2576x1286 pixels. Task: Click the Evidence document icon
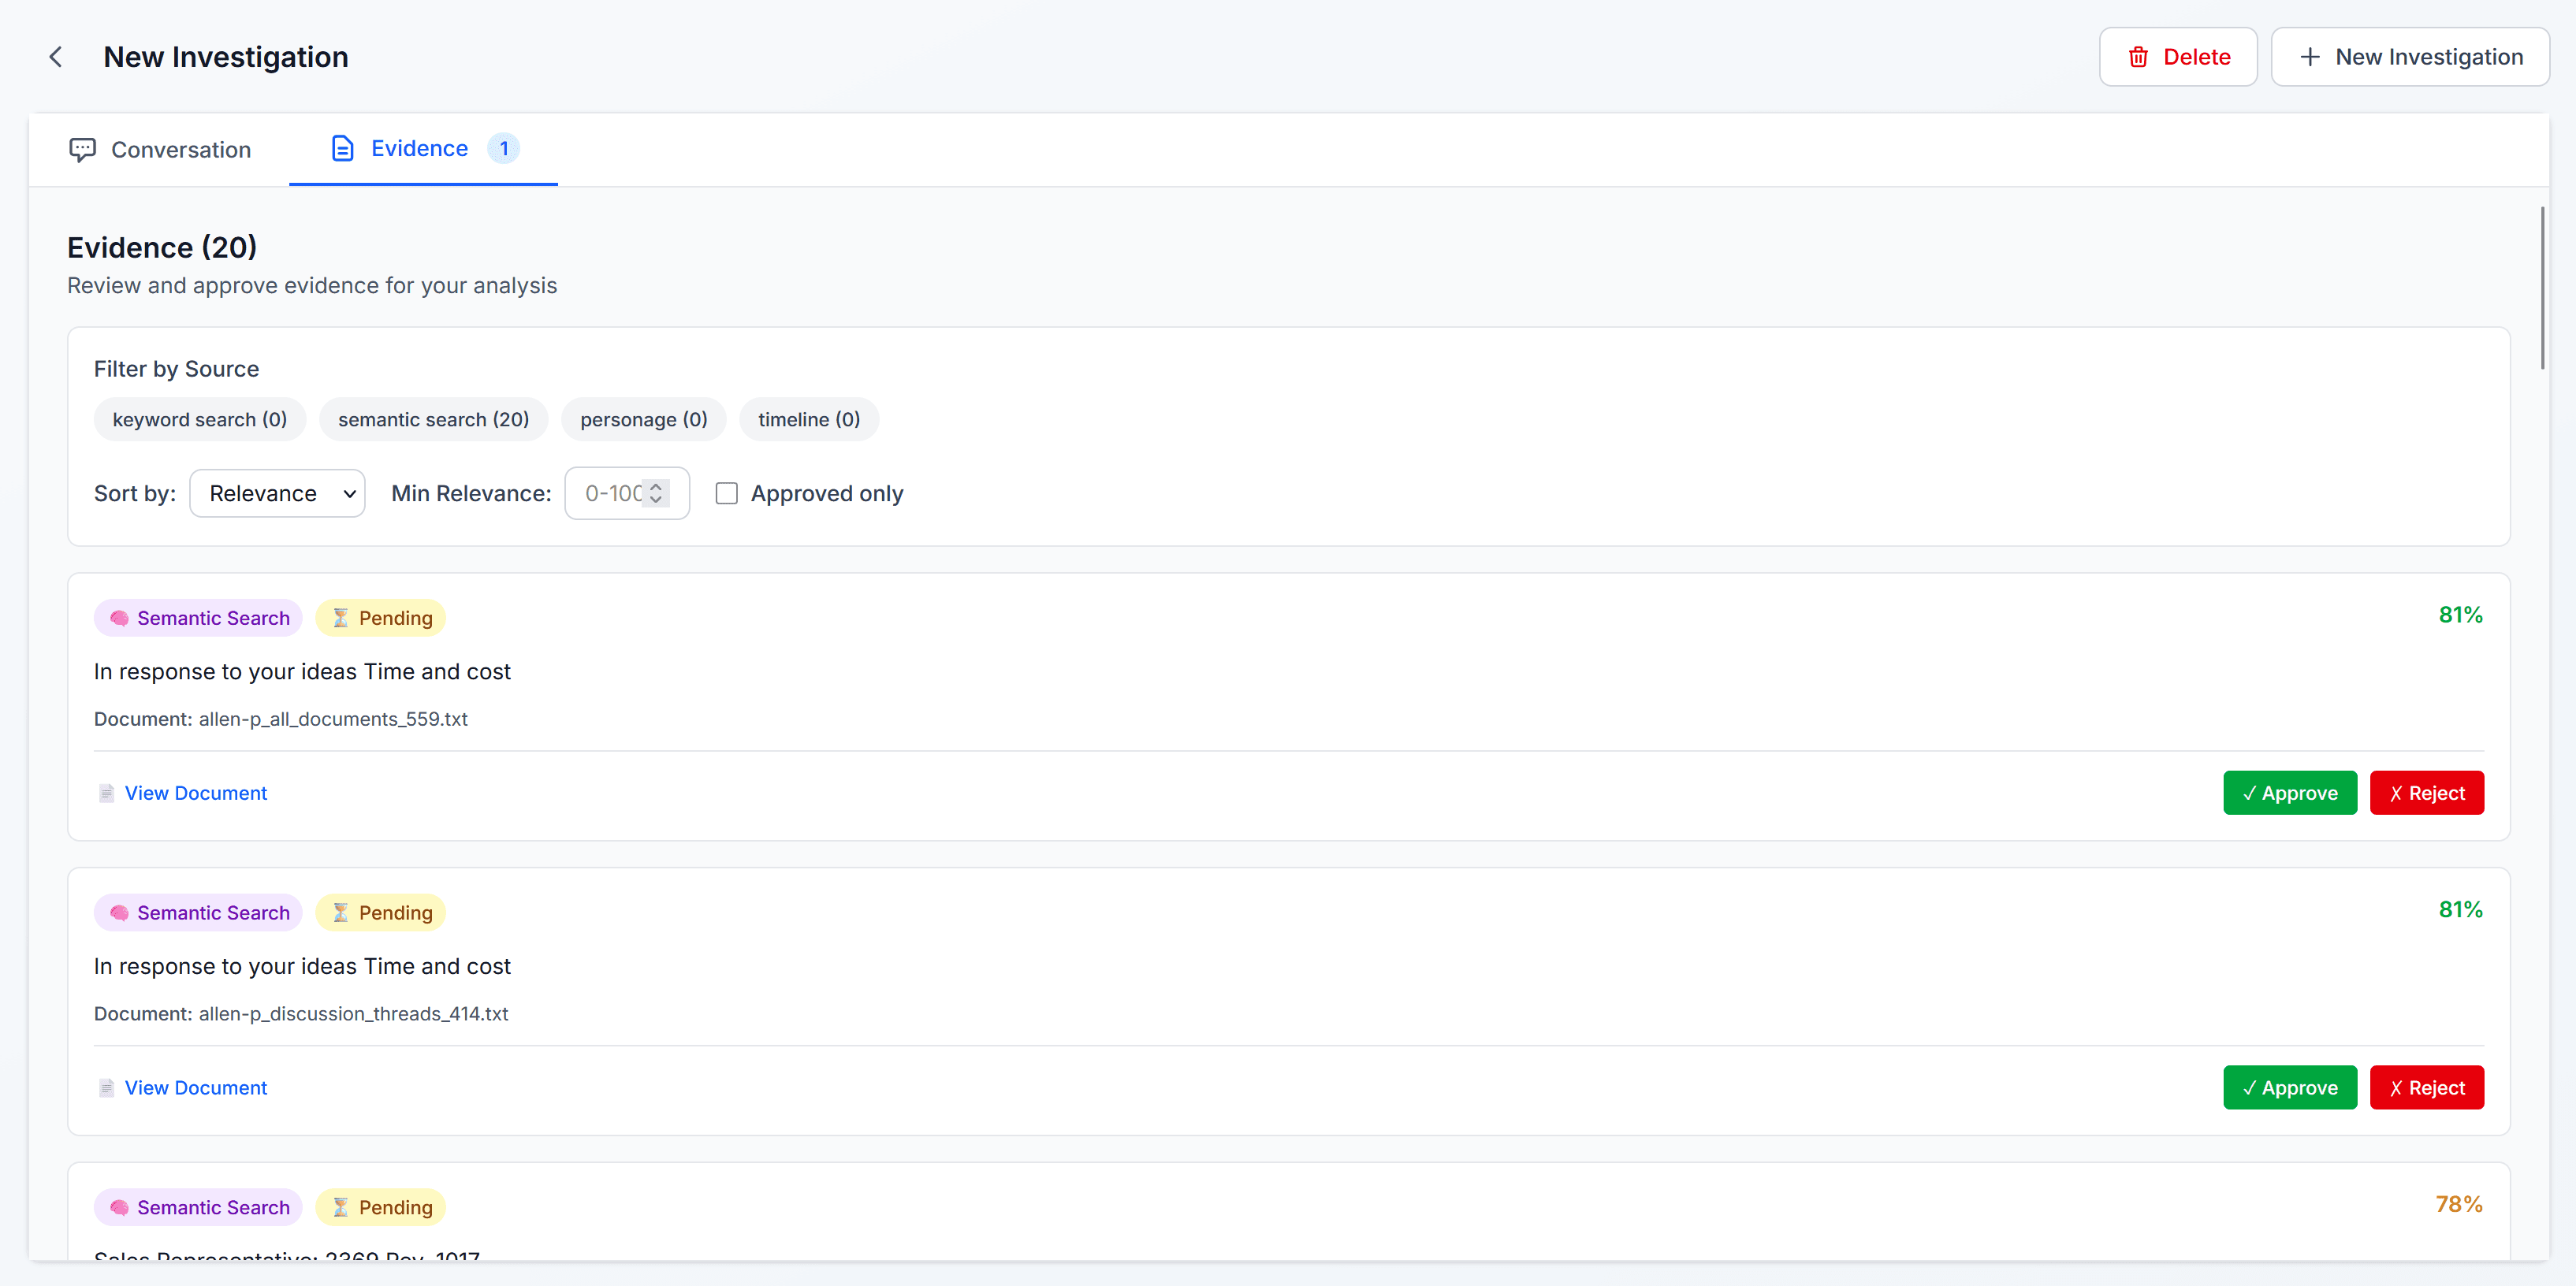[342, 149]
